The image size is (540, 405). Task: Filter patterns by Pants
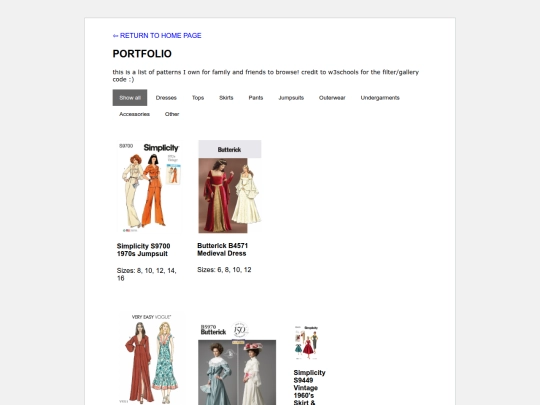click(256, 98)
